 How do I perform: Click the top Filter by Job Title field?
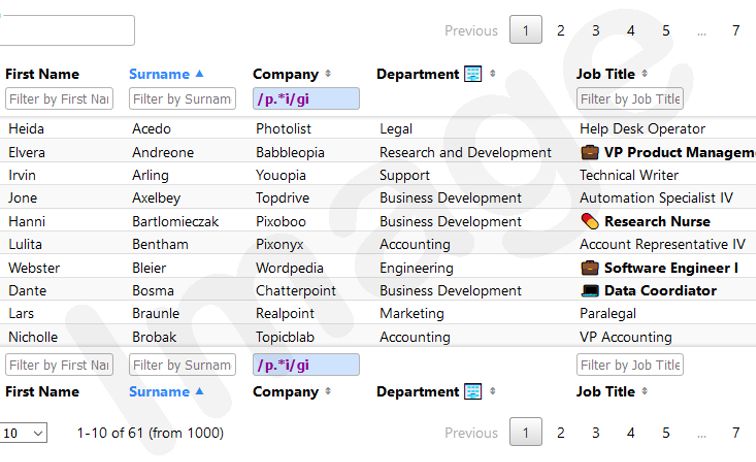coord(630,99)
